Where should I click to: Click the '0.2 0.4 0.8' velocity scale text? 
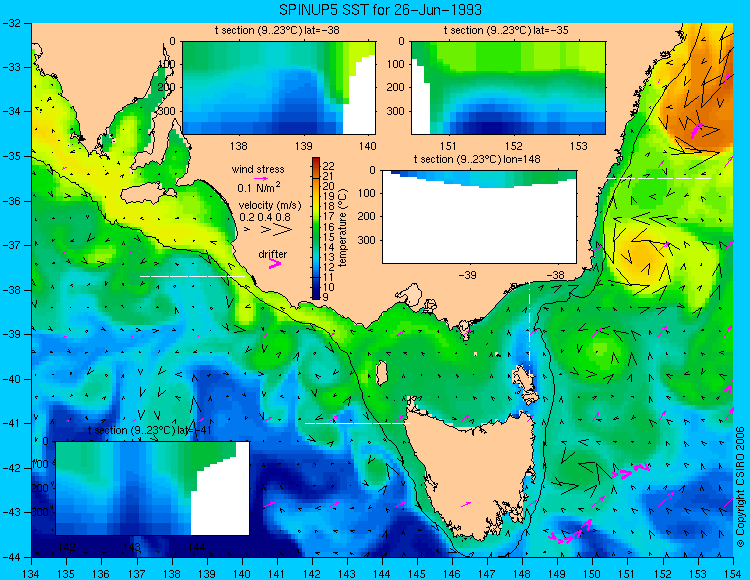[x=265, y=217]
